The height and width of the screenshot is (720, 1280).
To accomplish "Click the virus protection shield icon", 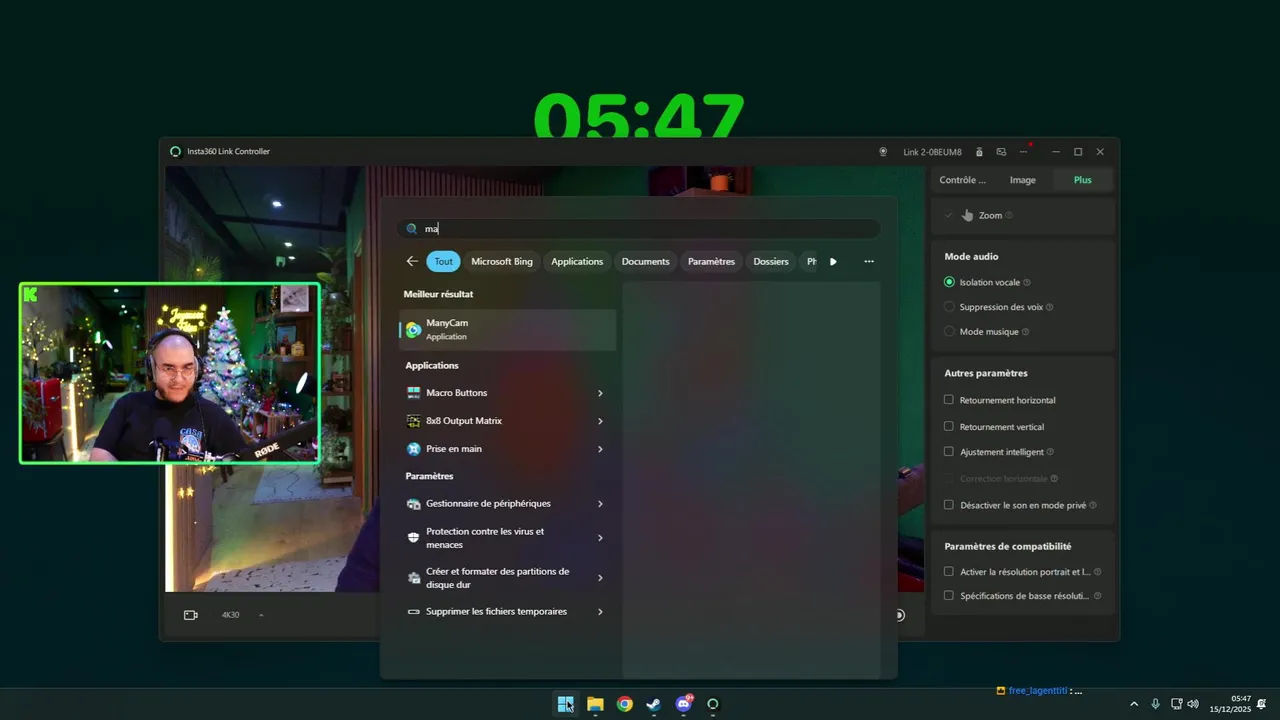I will coord(414,538).
